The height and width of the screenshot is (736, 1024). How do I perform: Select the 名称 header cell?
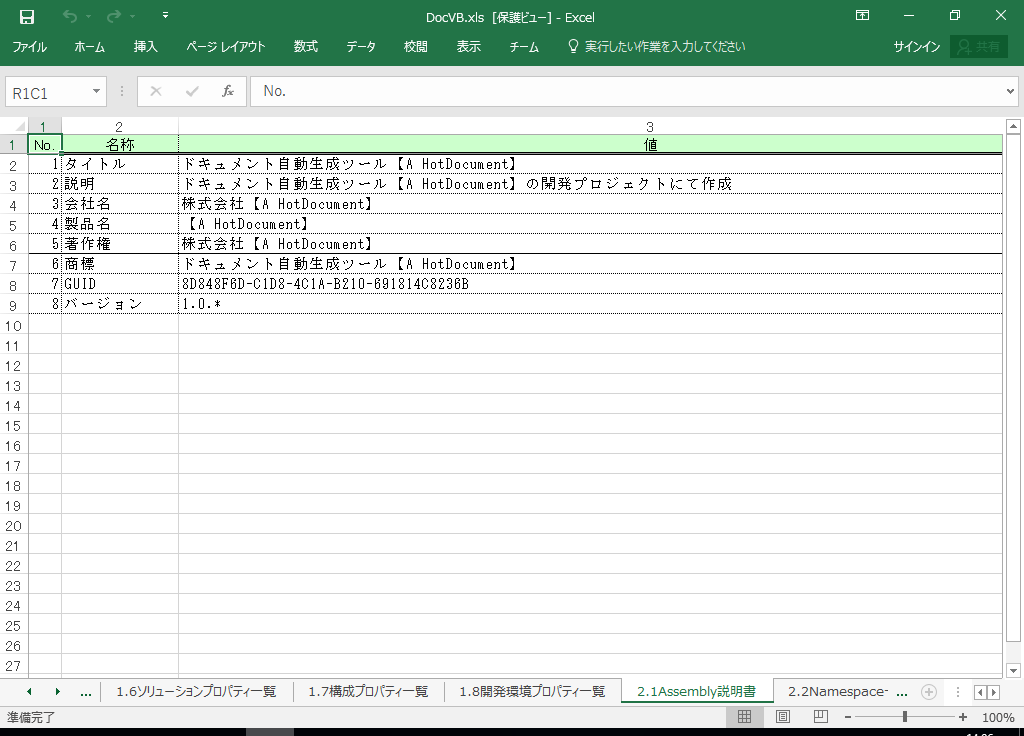click(120, 144)
